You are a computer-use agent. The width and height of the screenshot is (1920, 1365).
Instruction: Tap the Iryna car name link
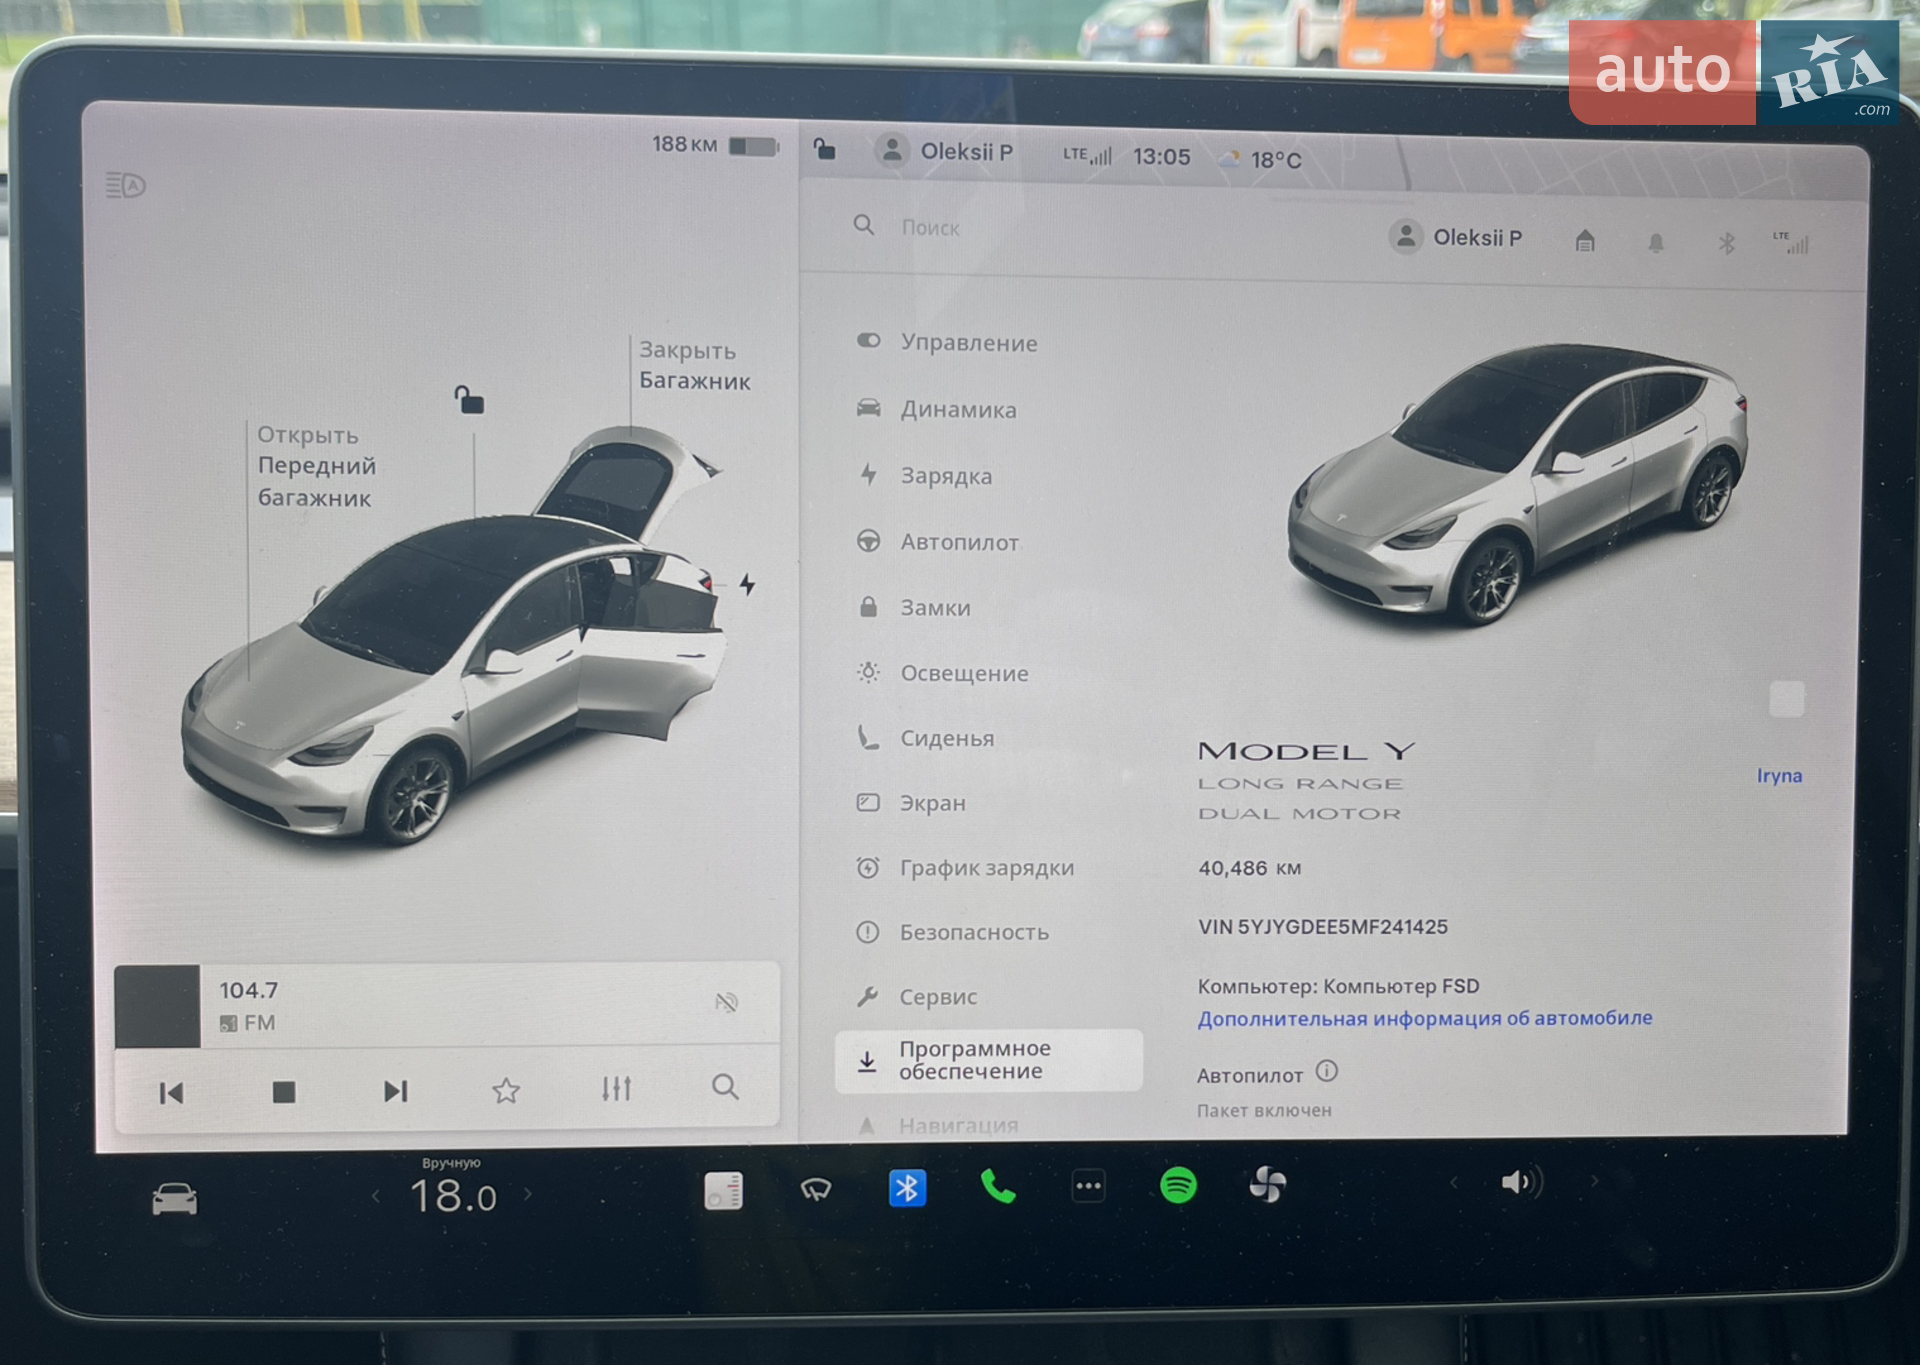click(x=1779, y=775)
